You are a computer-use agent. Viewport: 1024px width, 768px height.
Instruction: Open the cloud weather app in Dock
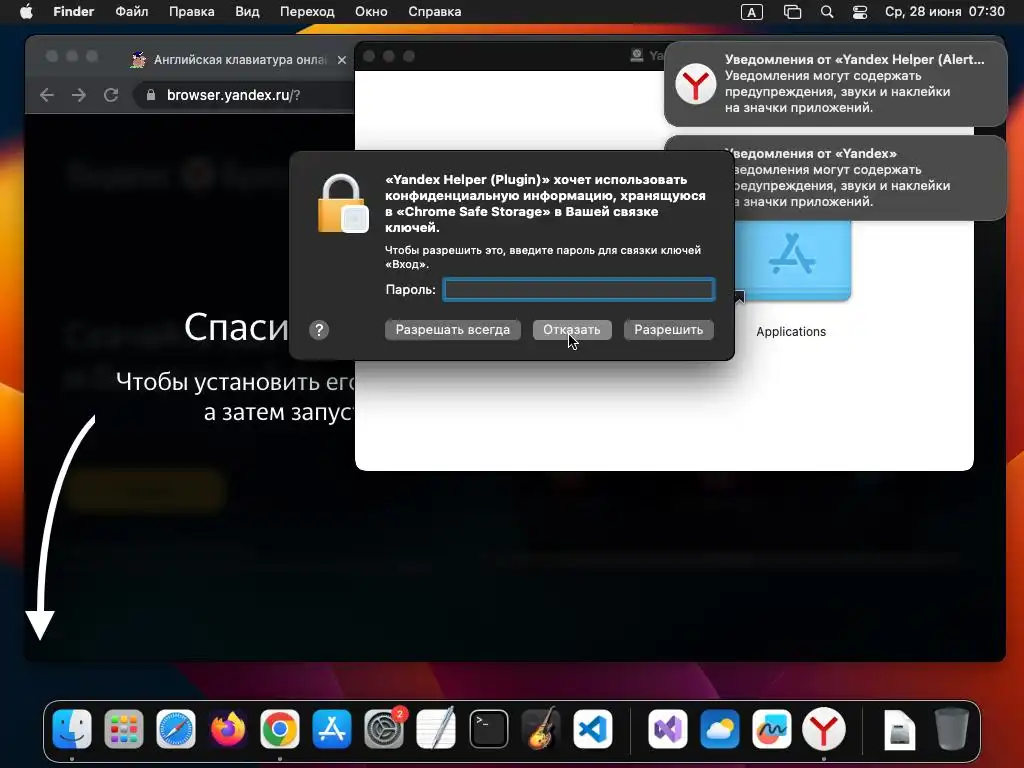click(x=720, y=729)
